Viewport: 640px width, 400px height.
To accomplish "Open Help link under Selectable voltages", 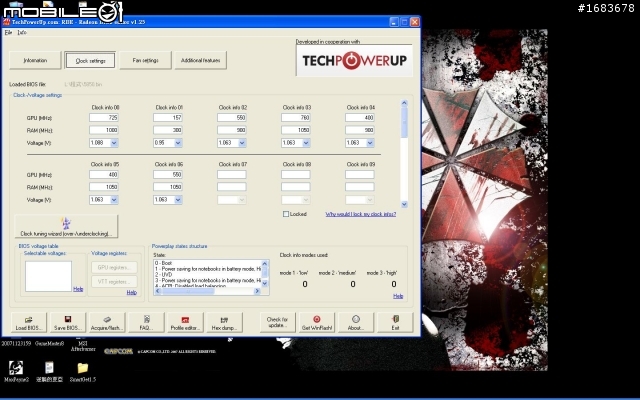I will (78, 289).
